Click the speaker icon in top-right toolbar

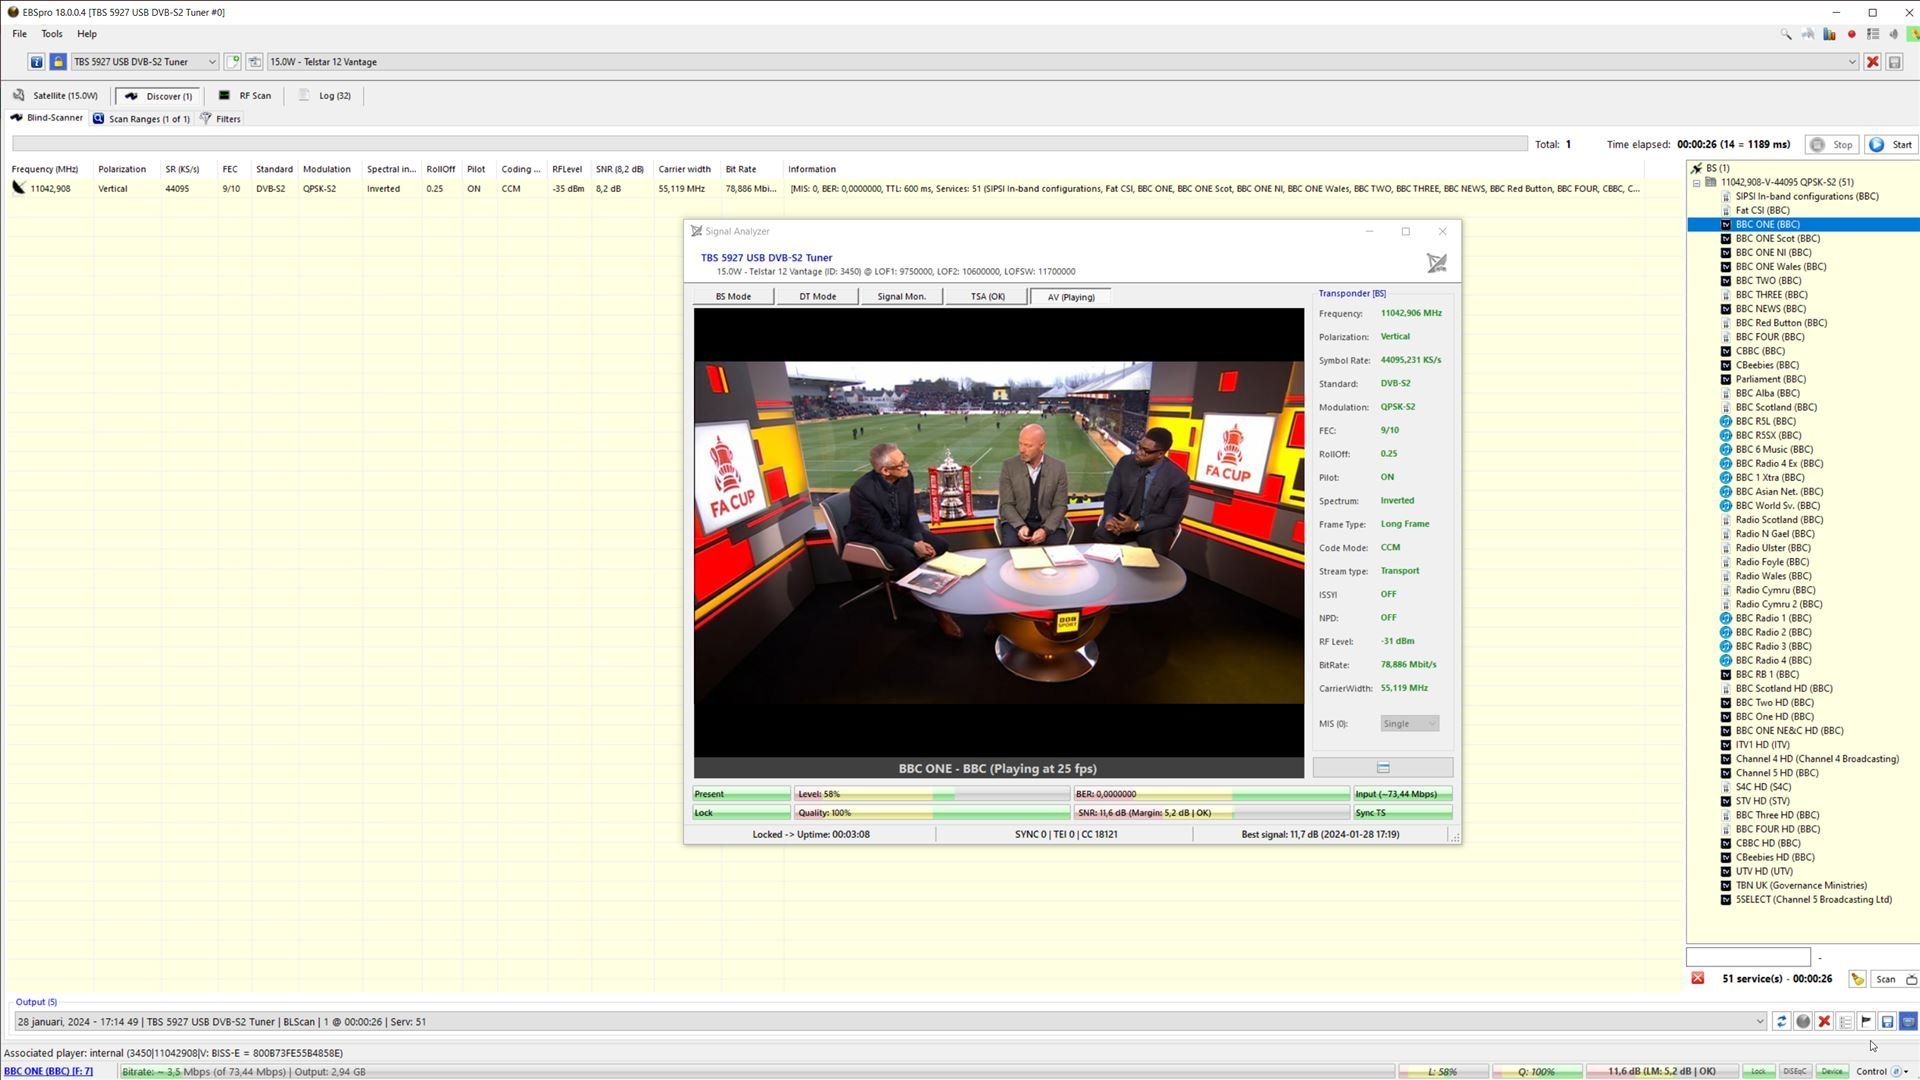(x=1893, y=34)
